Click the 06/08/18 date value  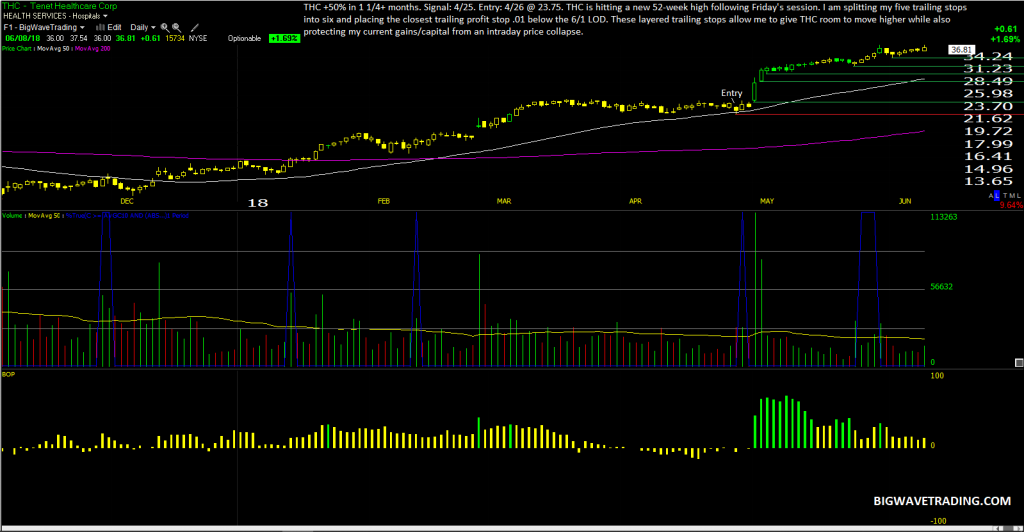[22, 39]
